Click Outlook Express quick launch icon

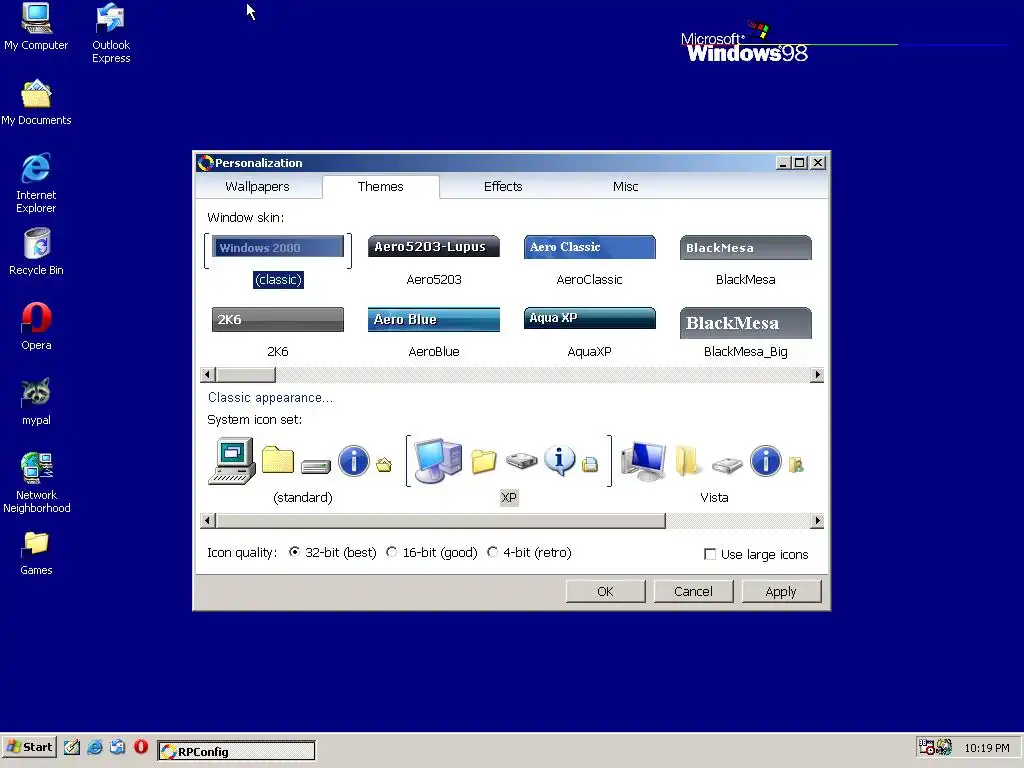pyautogui.click(x=118, y=747)
